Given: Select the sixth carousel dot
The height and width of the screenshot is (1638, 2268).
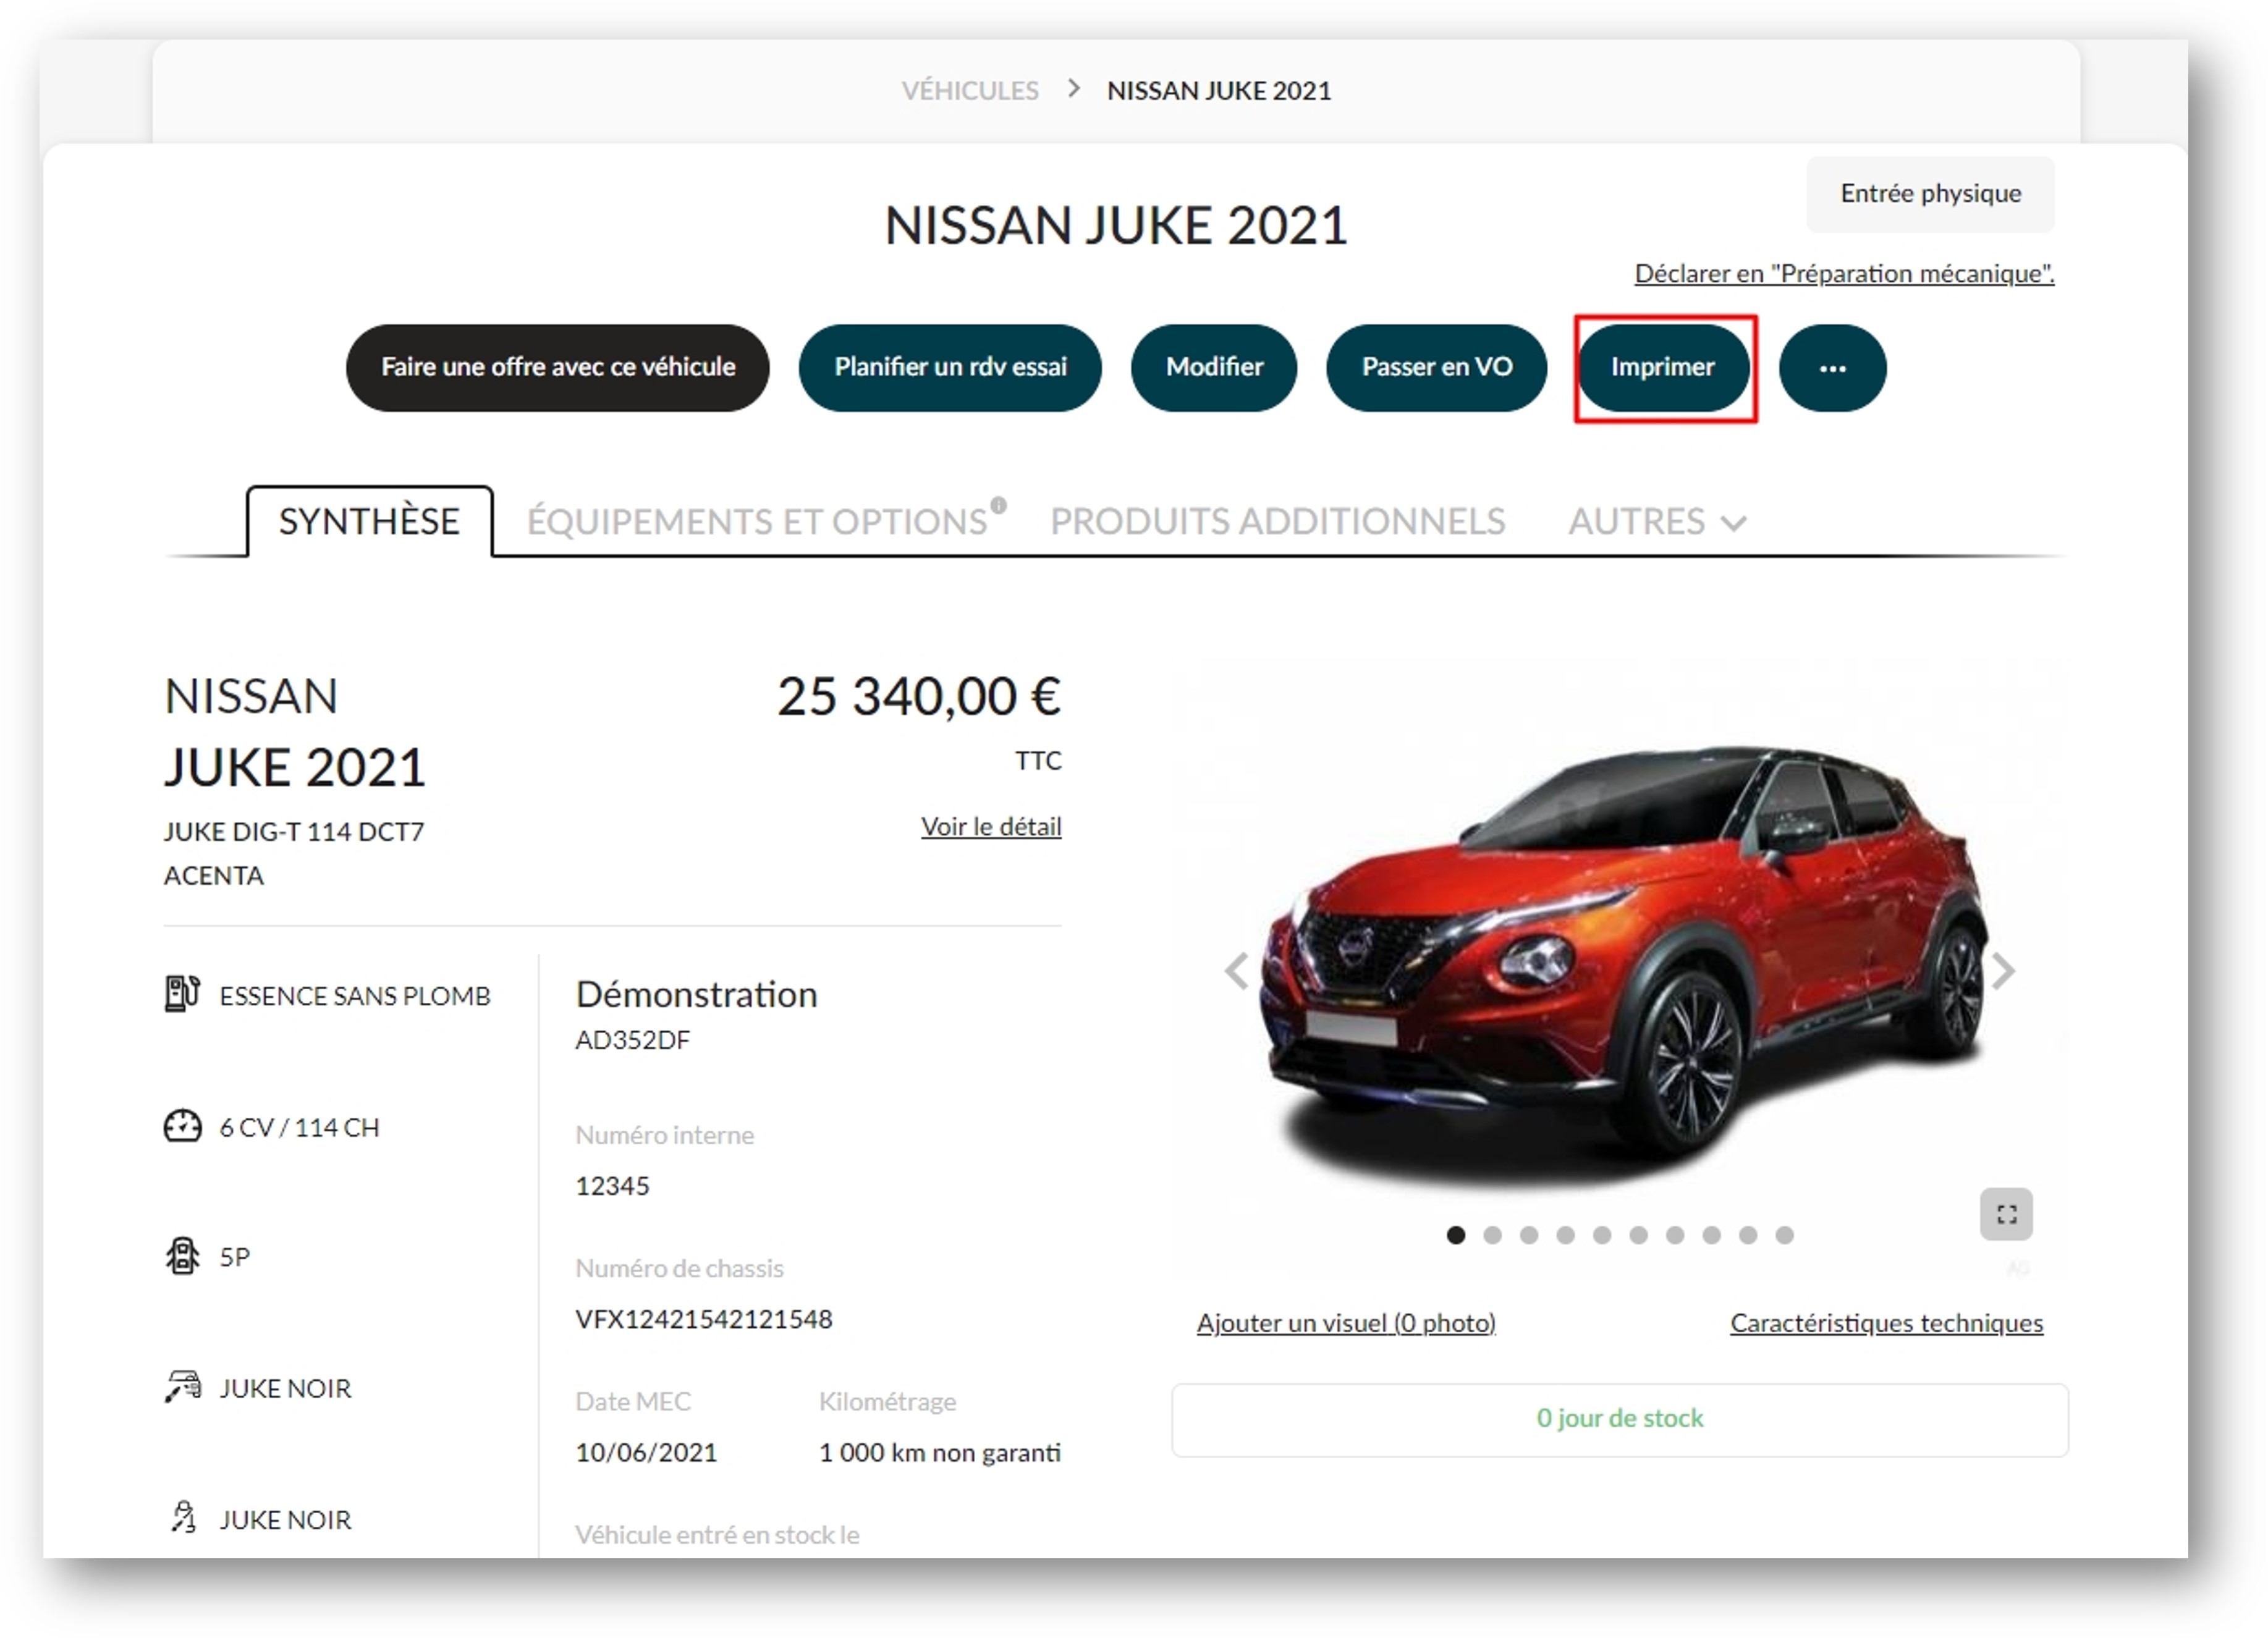Looking at the screenshot, I should [1638, 1235].
